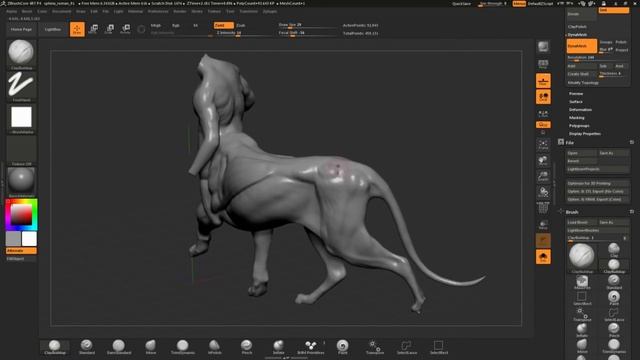
Task: Expand the Masking section
Action: (577, 118)
